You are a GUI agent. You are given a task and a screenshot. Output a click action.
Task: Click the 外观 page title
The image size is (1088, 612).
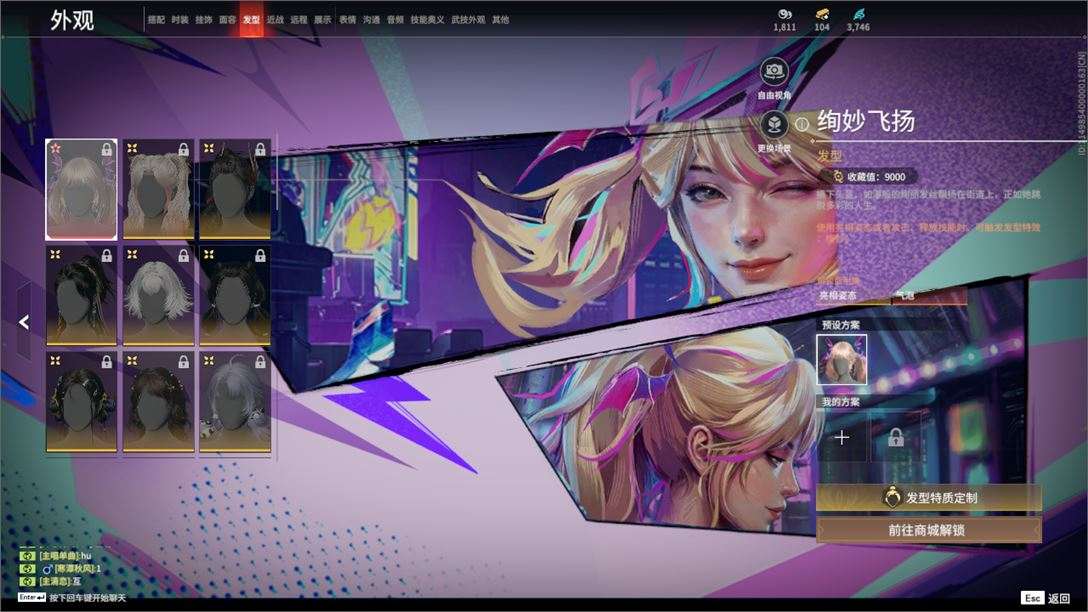(71, 20)
